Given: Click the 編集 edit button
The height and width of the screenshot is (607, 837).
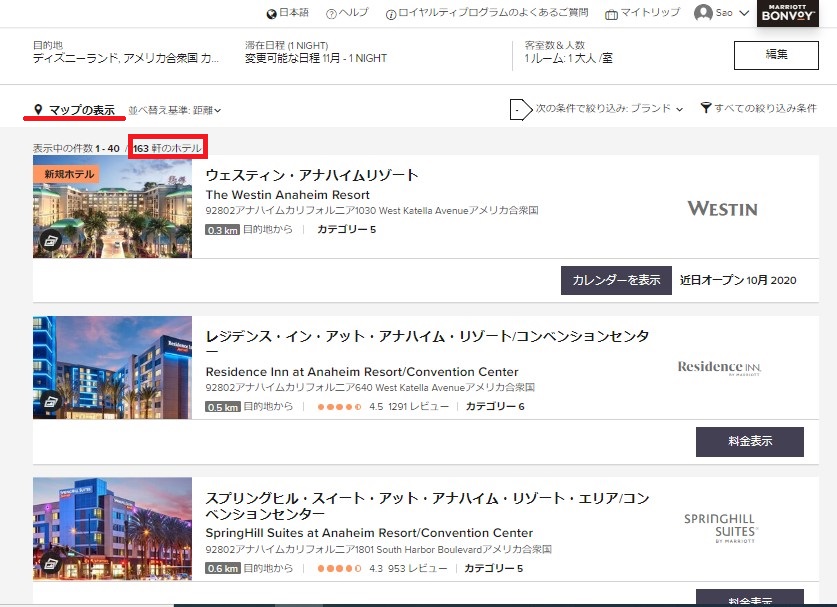Looking at the screenshot, I should point(776,55).
